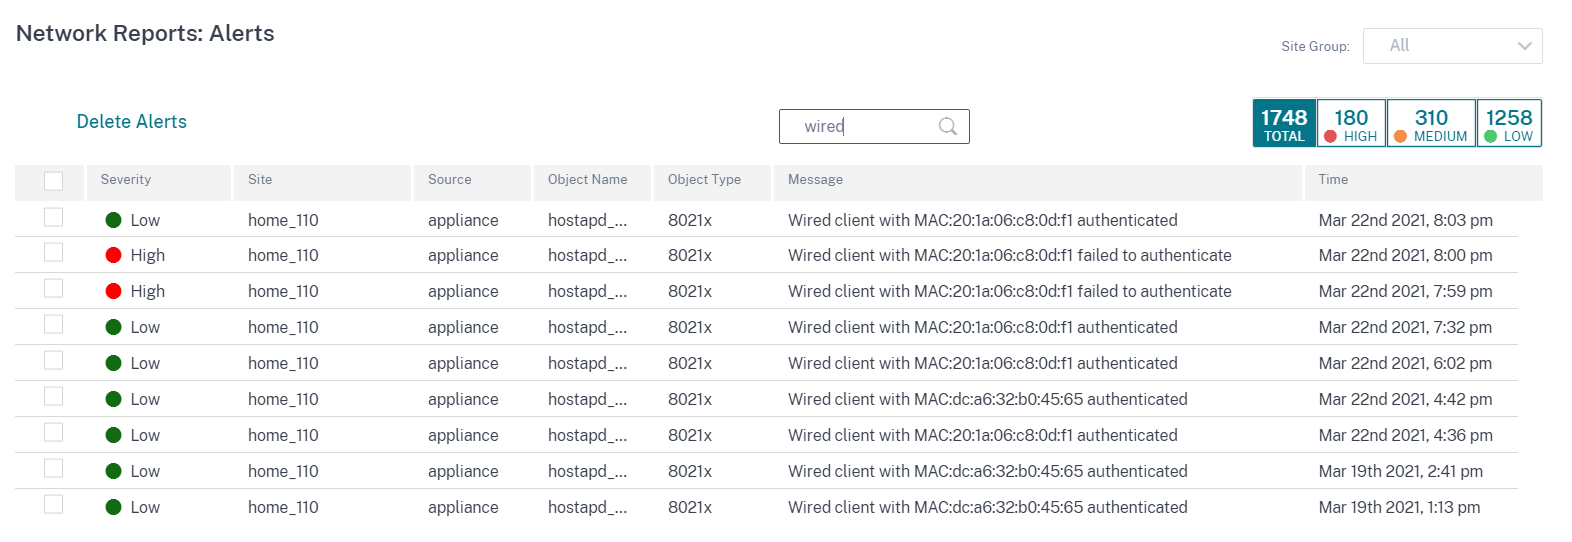Click the appliance source cell at 4:36 pm
Screen dimensions: 1572x542
(463, 435)
